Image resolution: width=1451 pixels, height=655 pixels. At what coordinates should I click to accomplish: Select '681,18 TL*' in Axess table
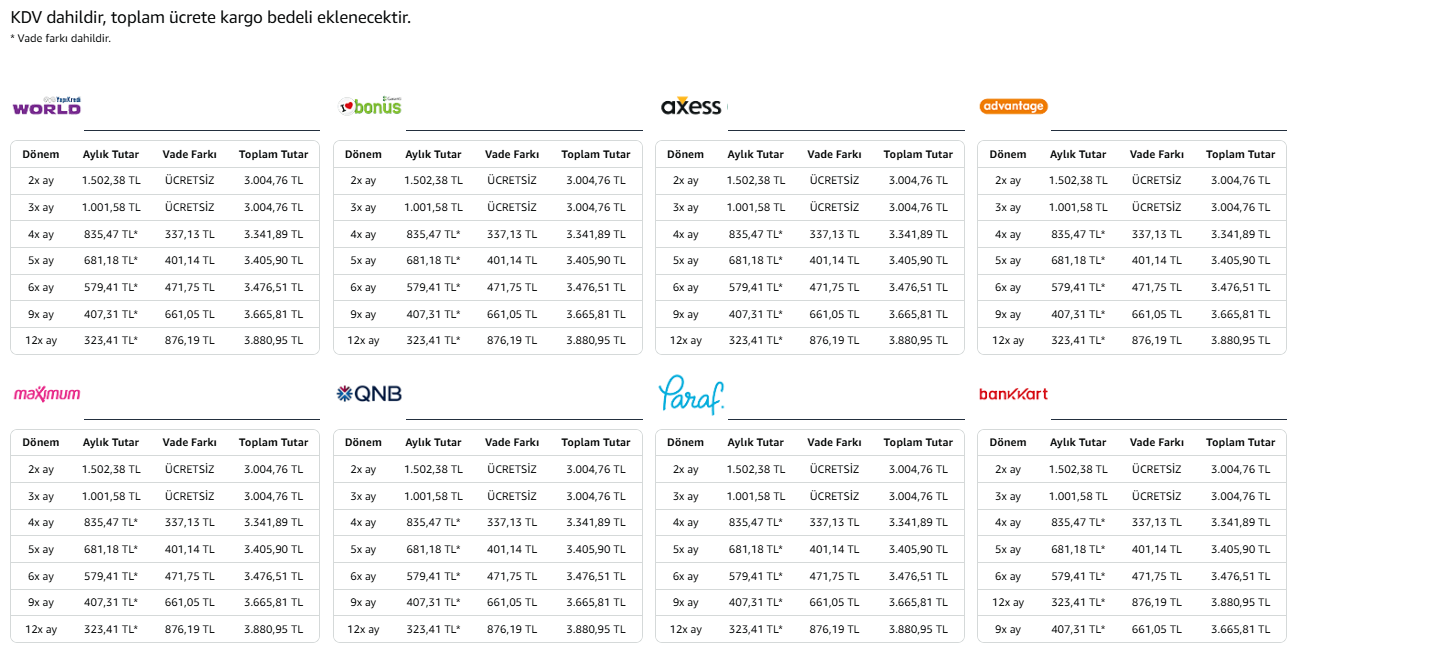pyautogui.click(x=756, y=261)
